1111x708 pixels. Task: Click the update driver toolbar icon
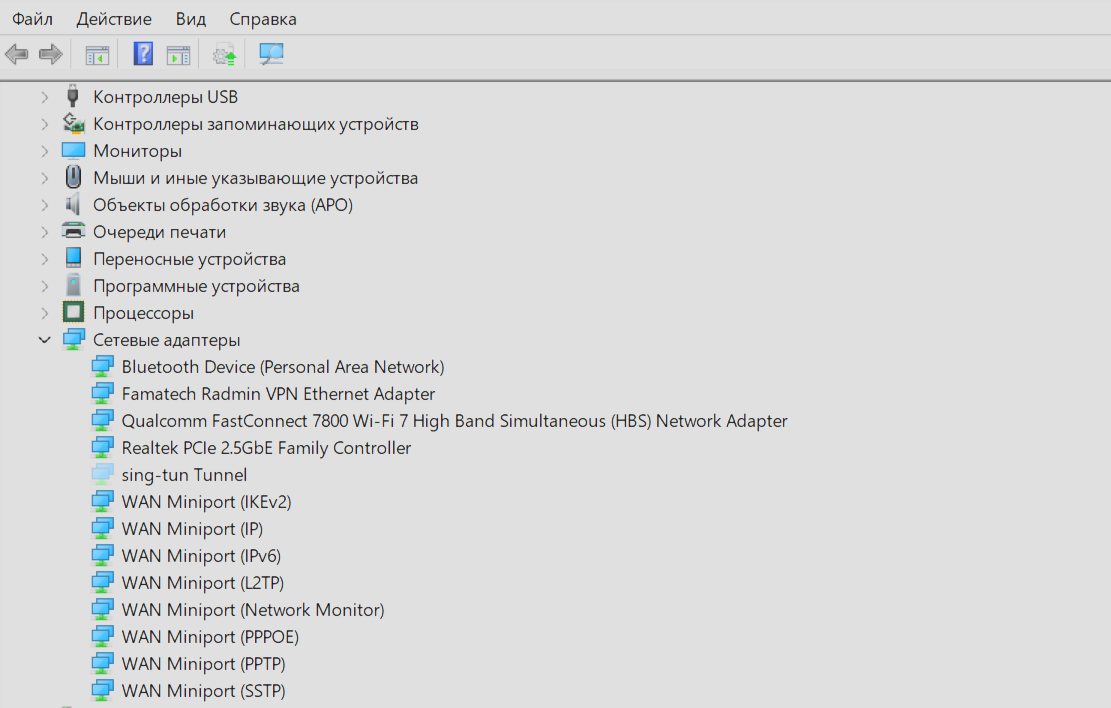point(225,55)
